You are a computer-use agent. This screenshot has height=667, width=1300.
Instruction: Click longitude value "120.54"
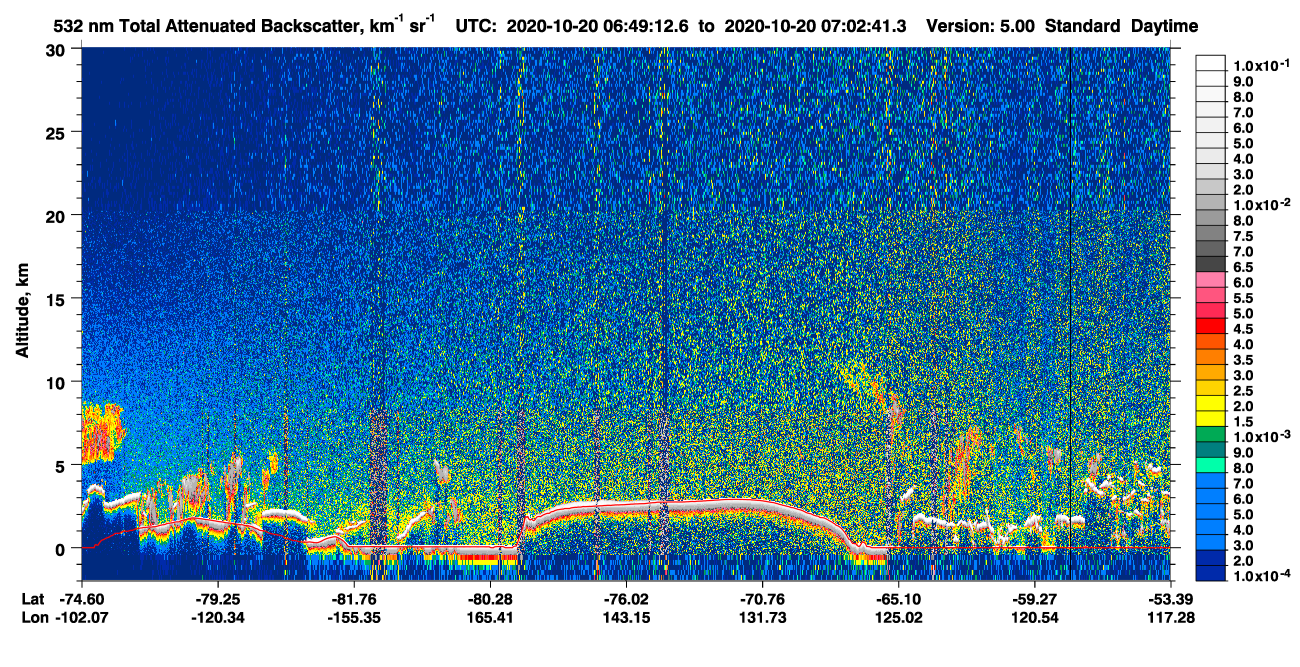1034,618
